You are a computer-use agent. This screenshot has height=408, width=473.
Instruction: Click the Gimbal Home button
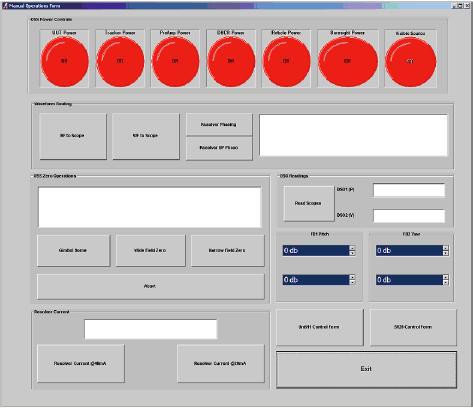click(73, 250)
